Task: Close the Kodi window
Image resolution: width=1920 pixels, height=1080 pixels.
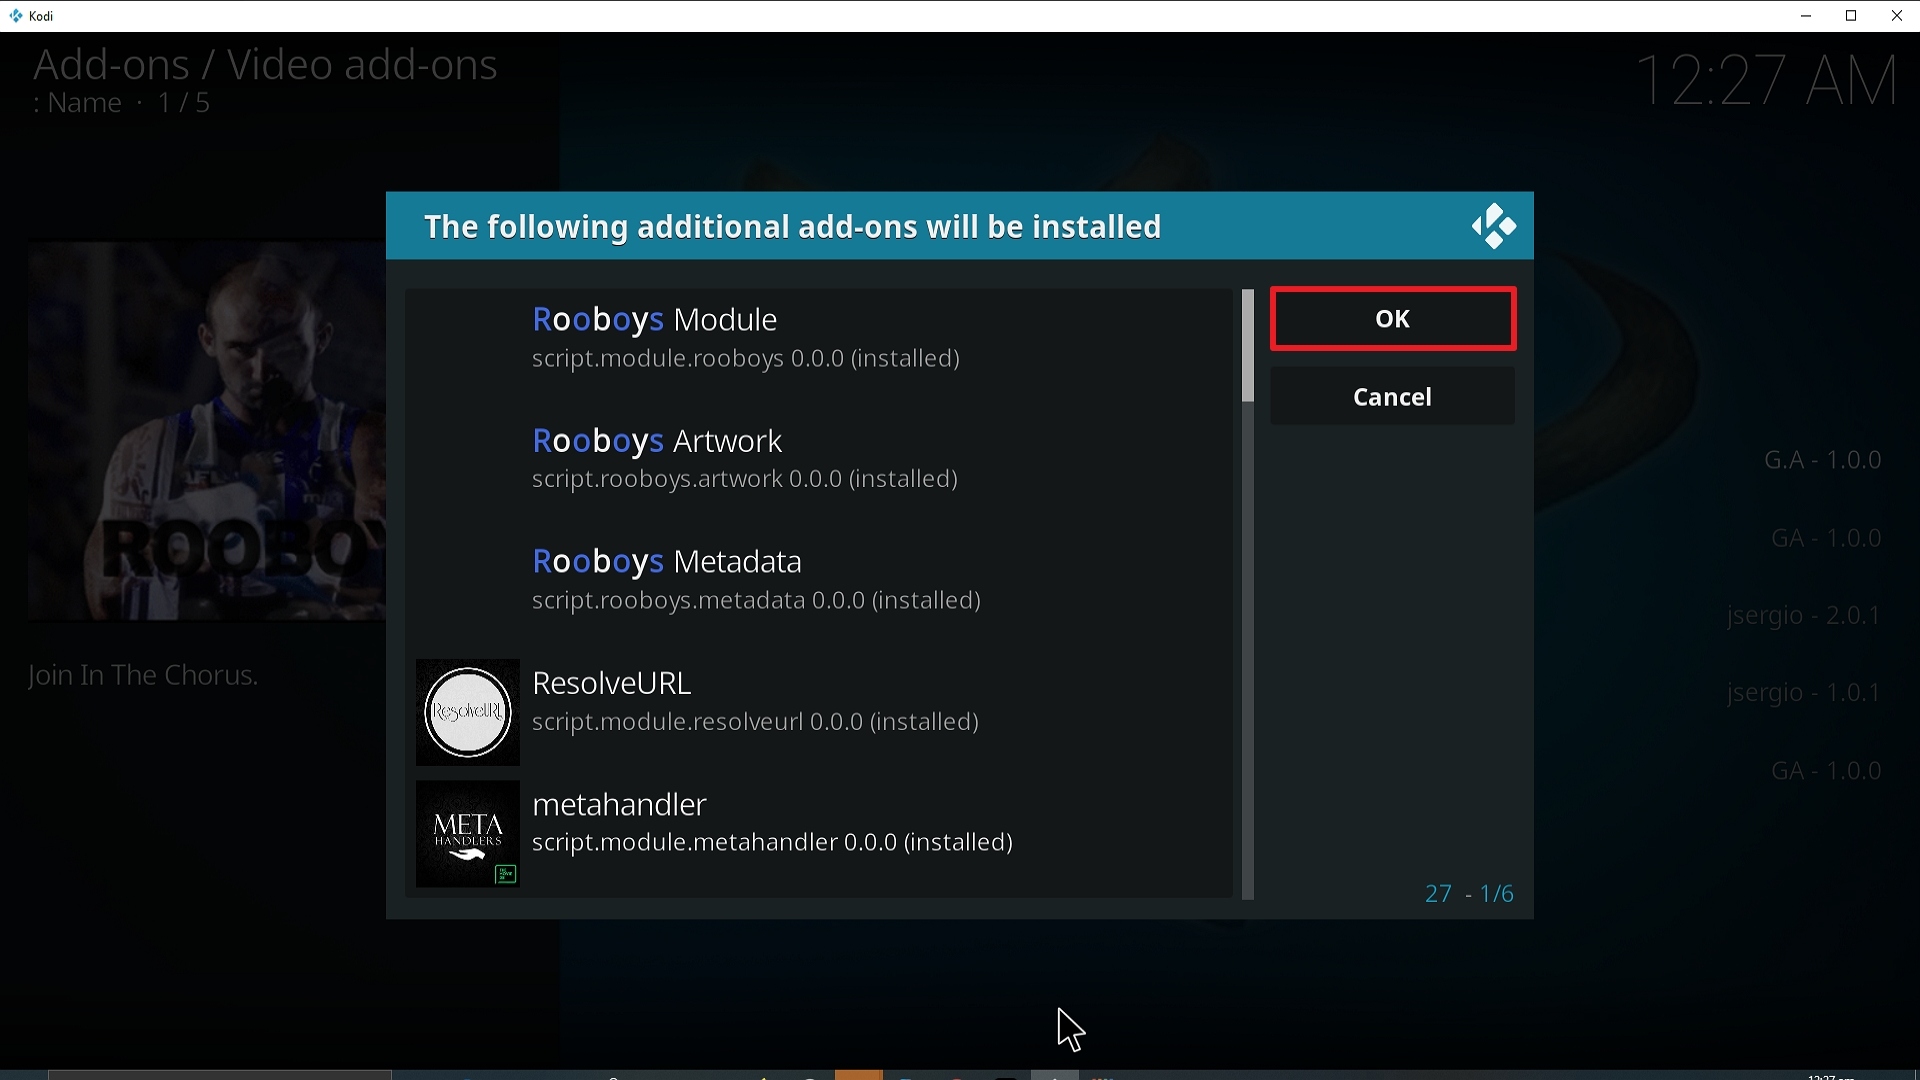Action: tap(1897, 16)
